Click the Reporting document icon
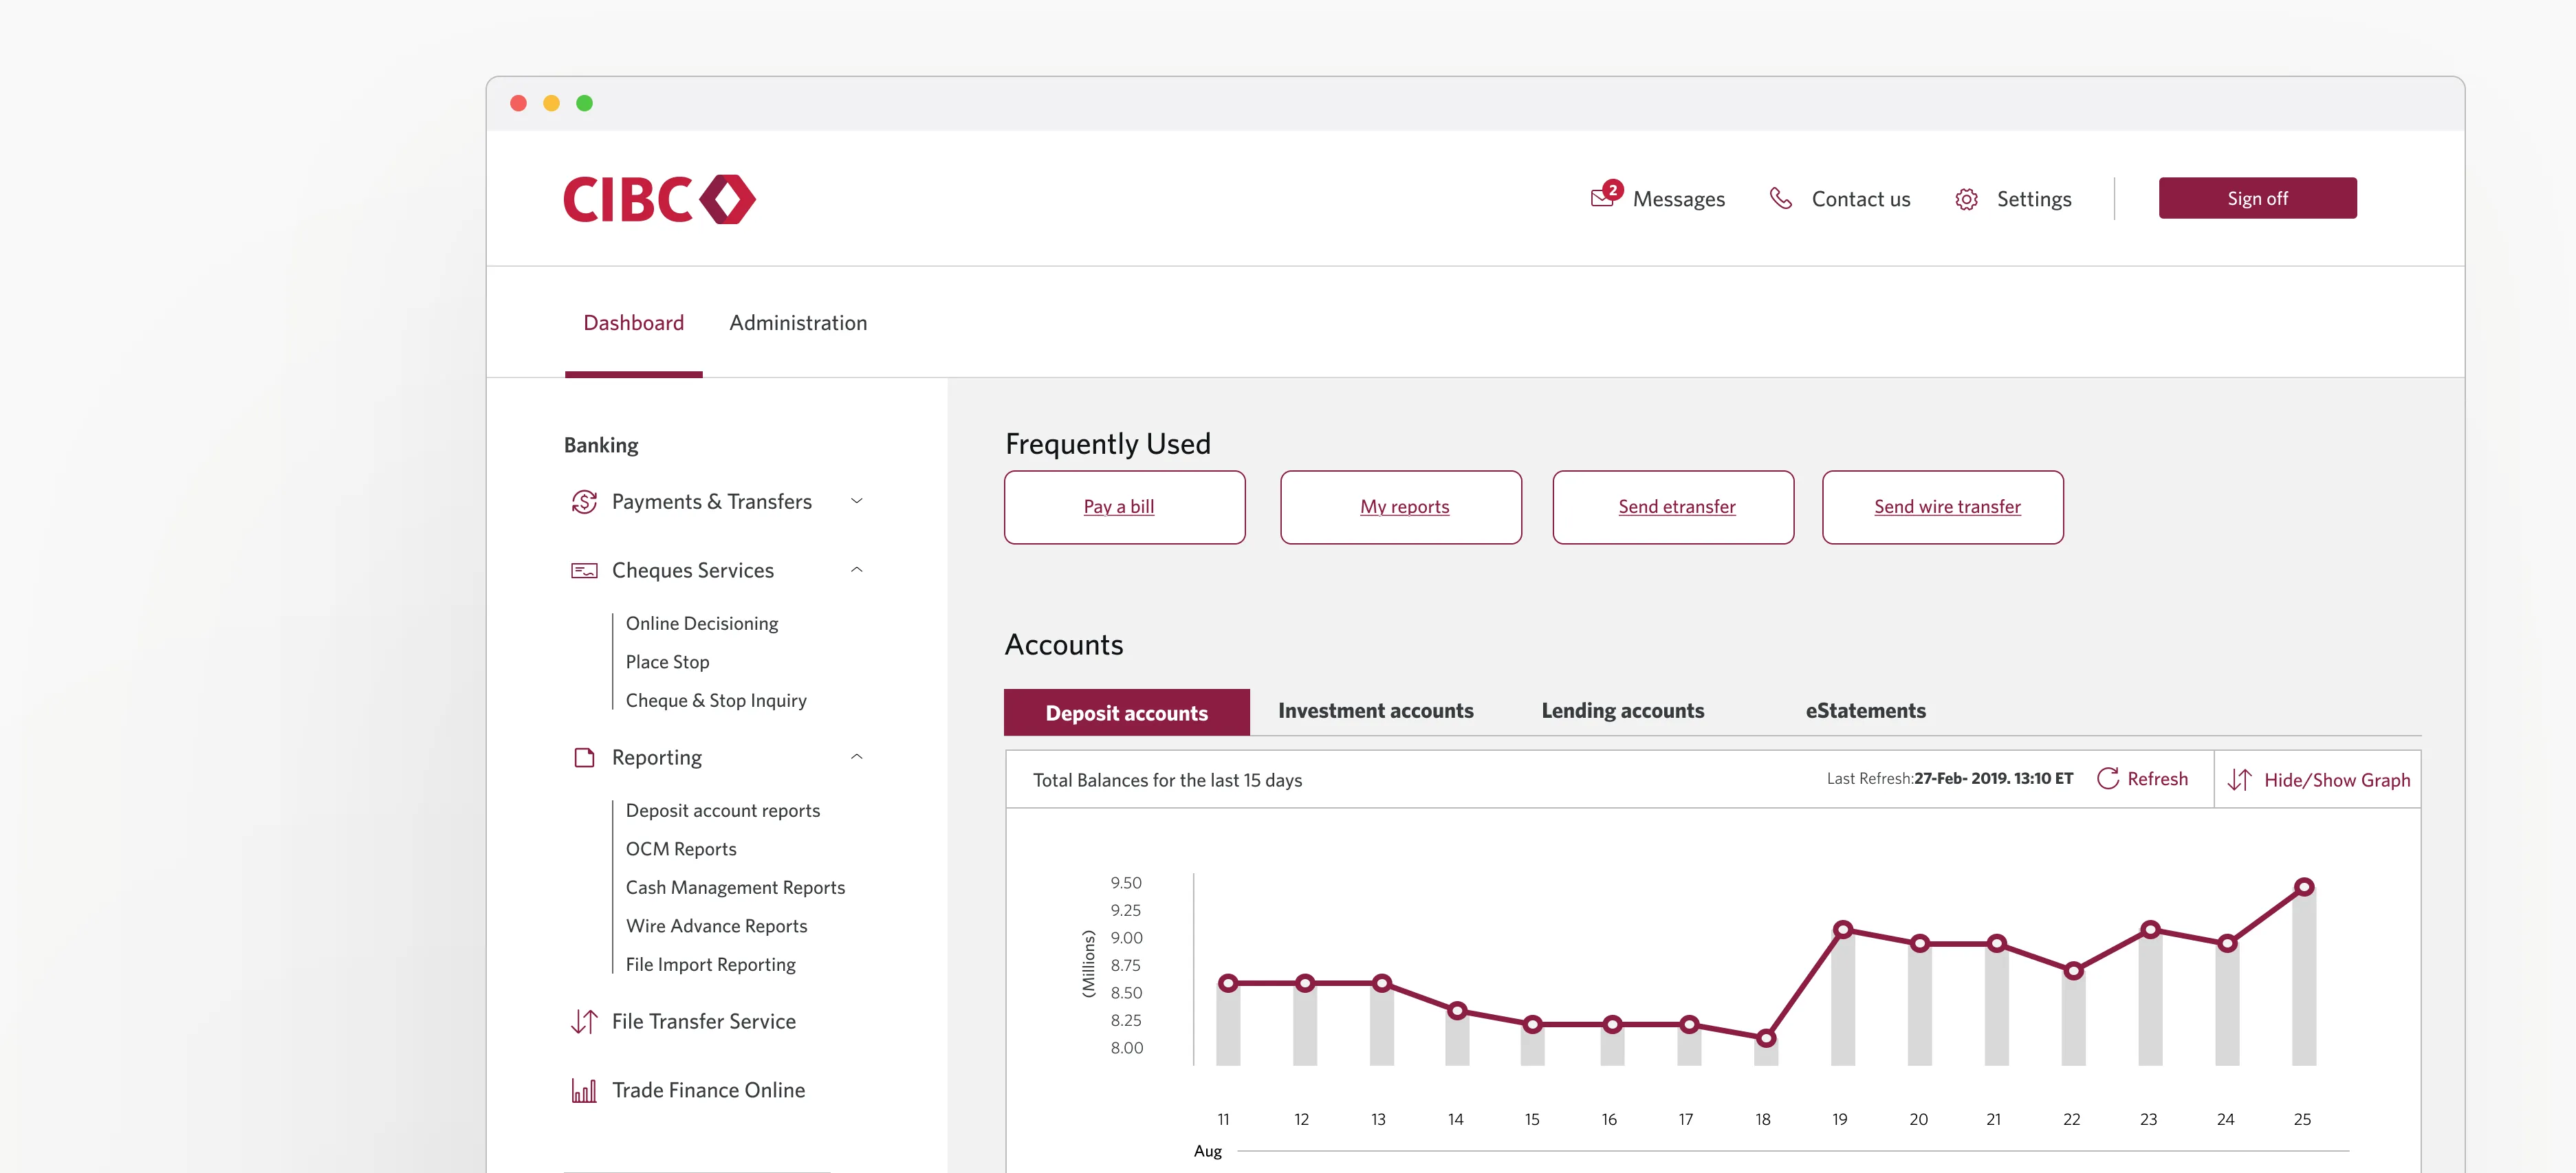2576x1173 pixels. pyautogui.click(x=584, y=758)
